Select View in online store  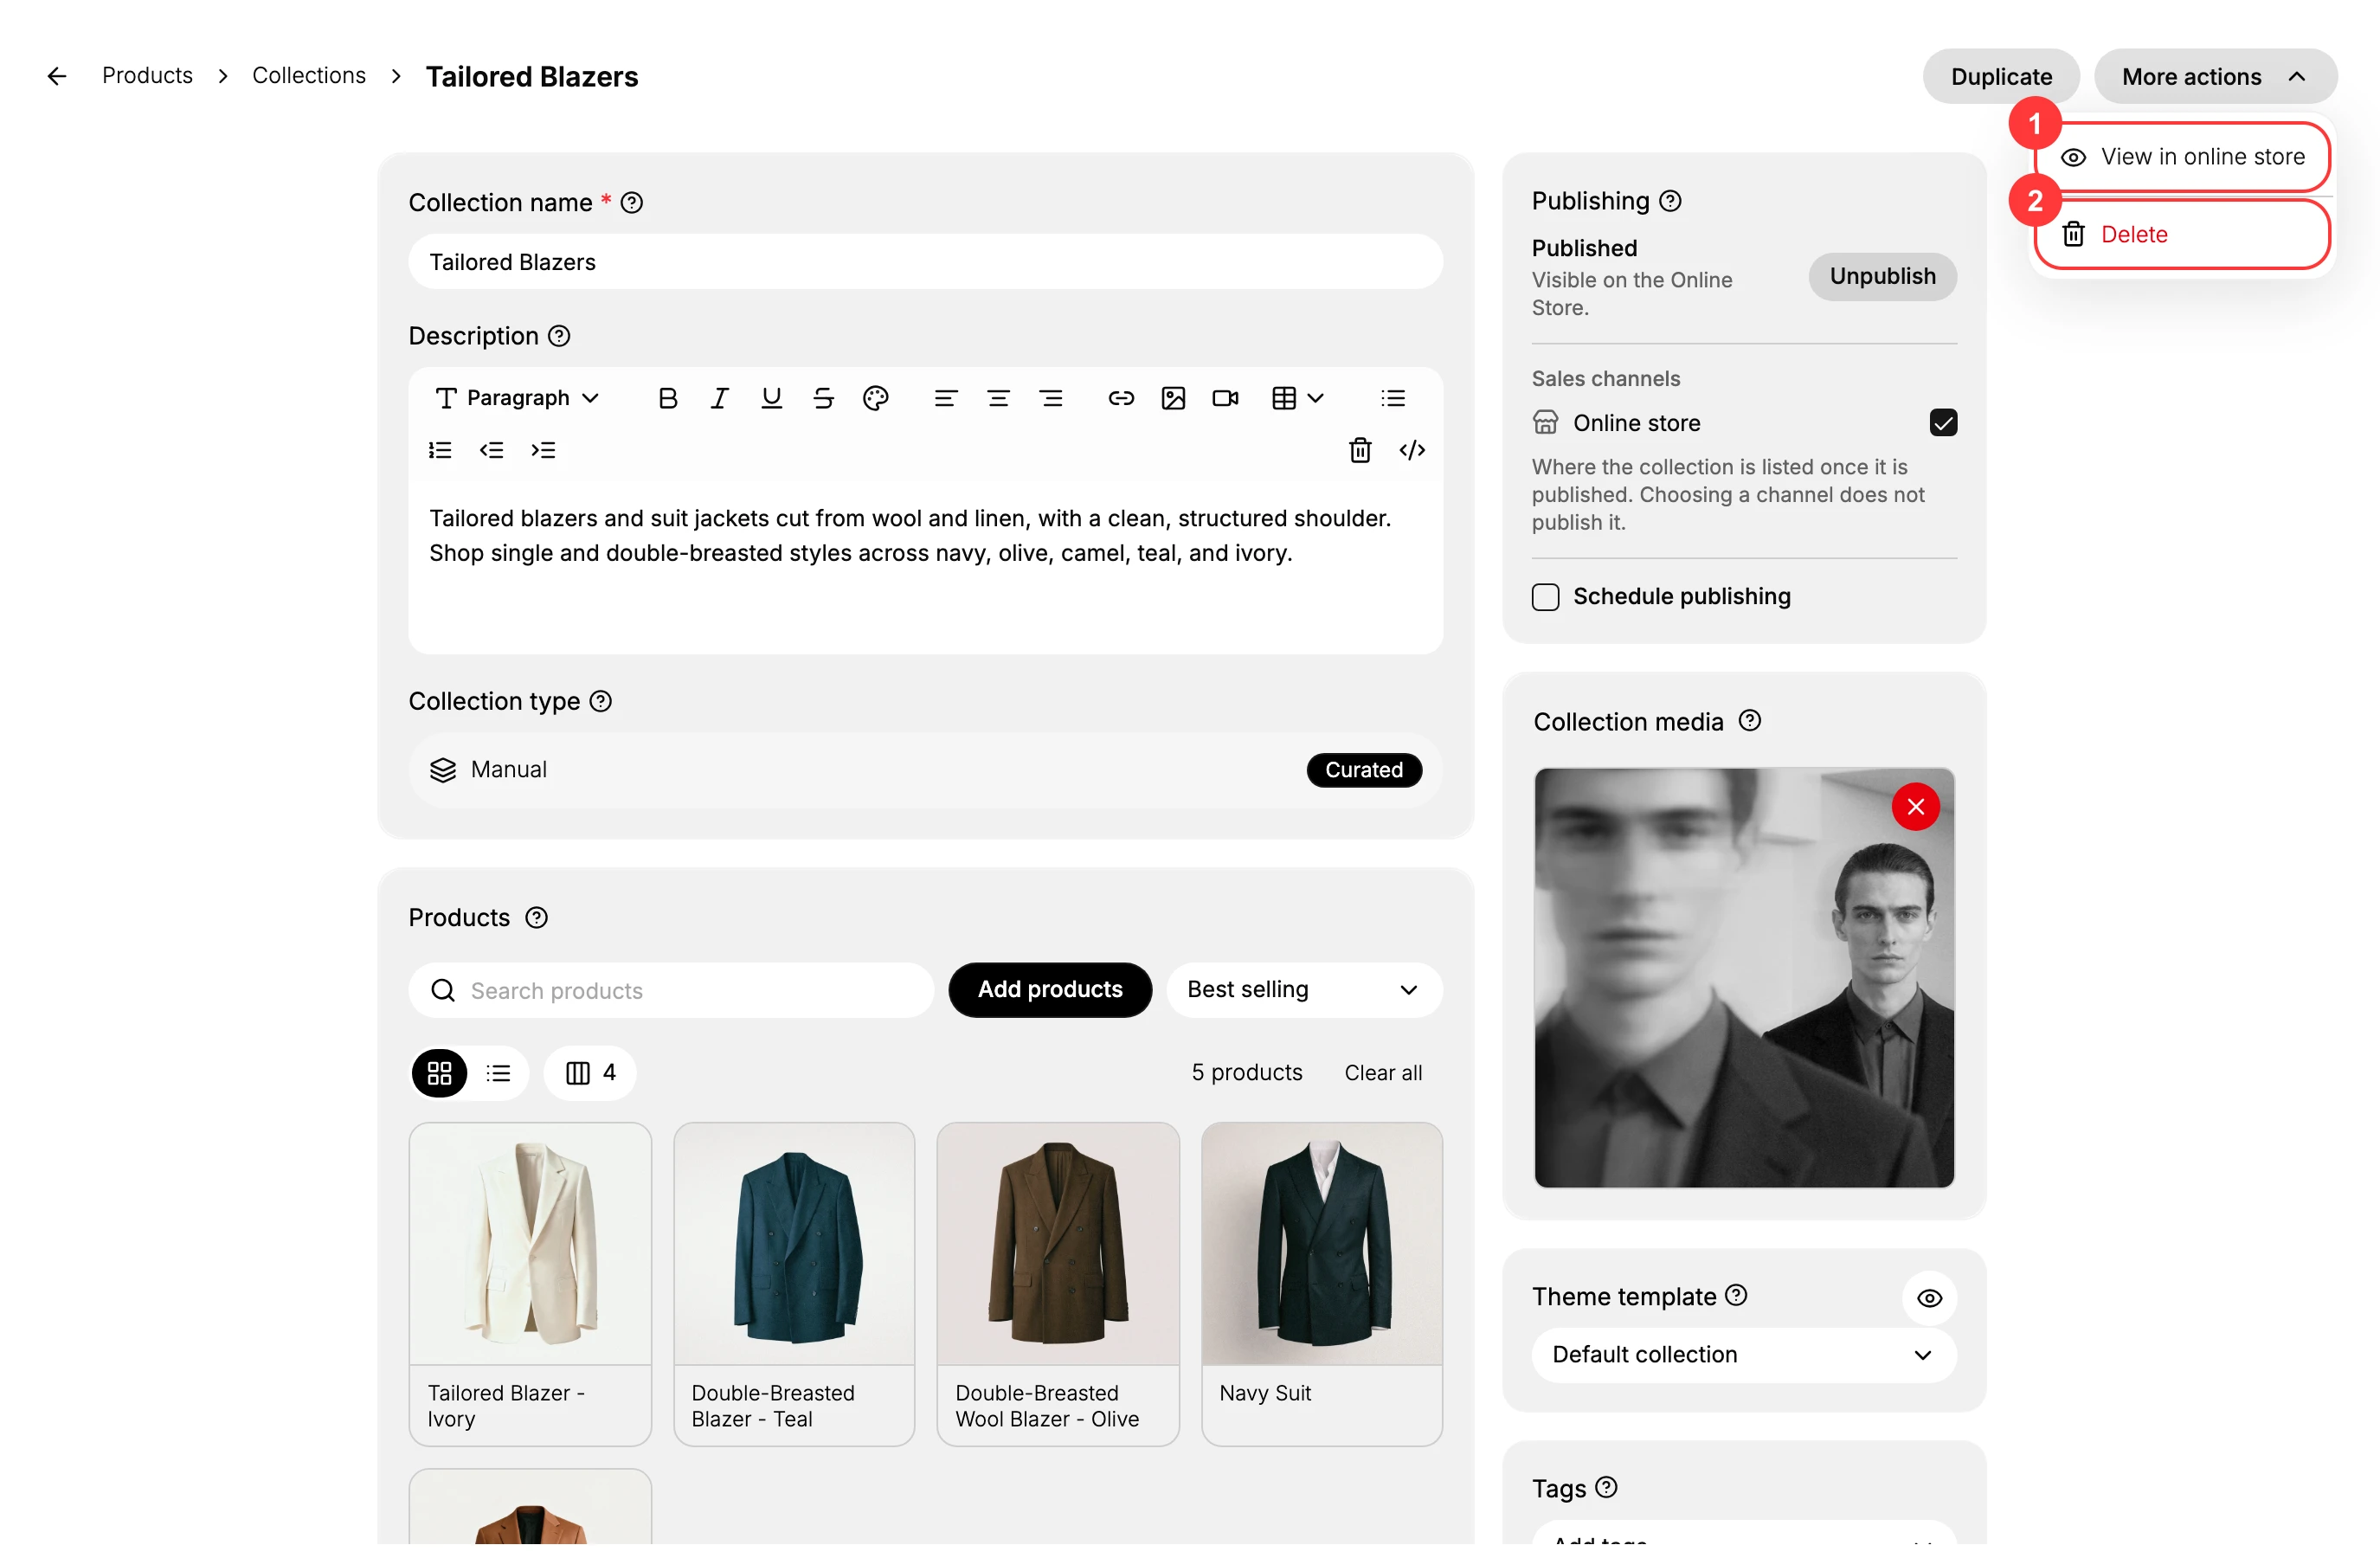(2183, 157)
